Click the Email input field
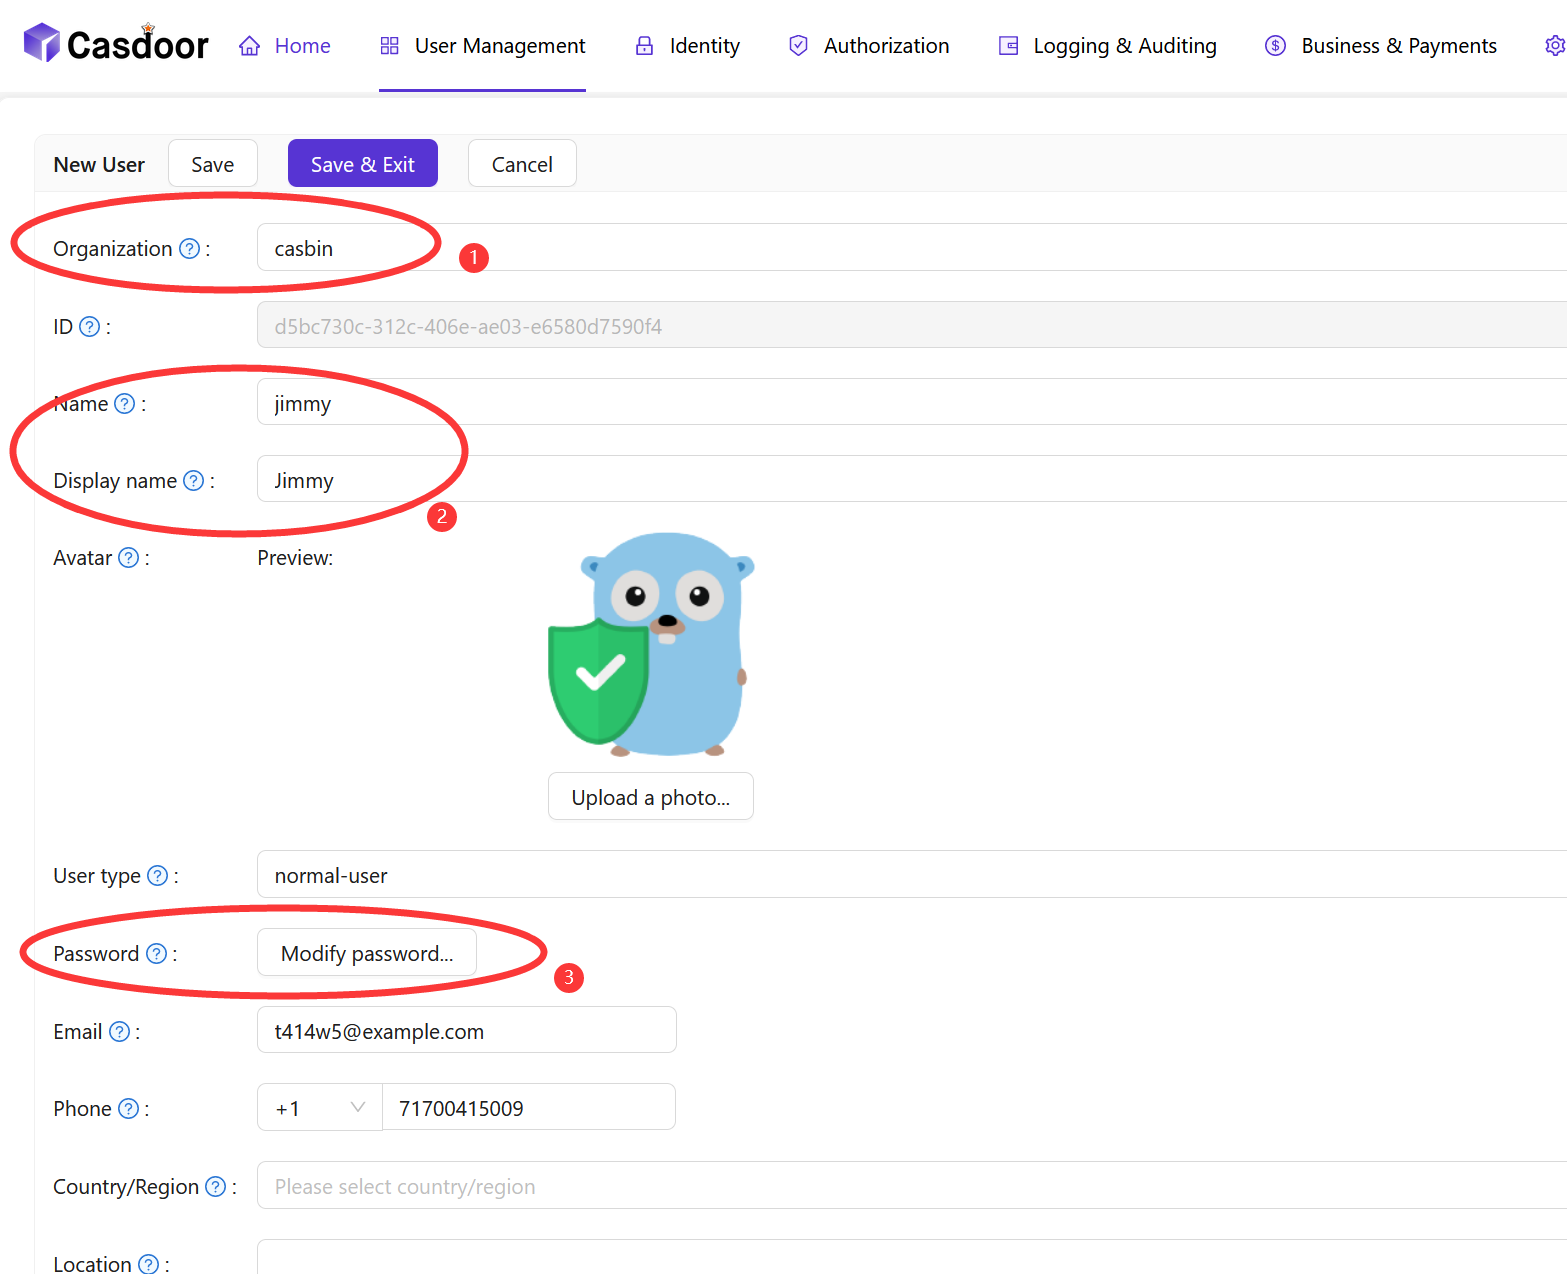The width and height of the screenshot is (1567, 1274). [466, 1031]
